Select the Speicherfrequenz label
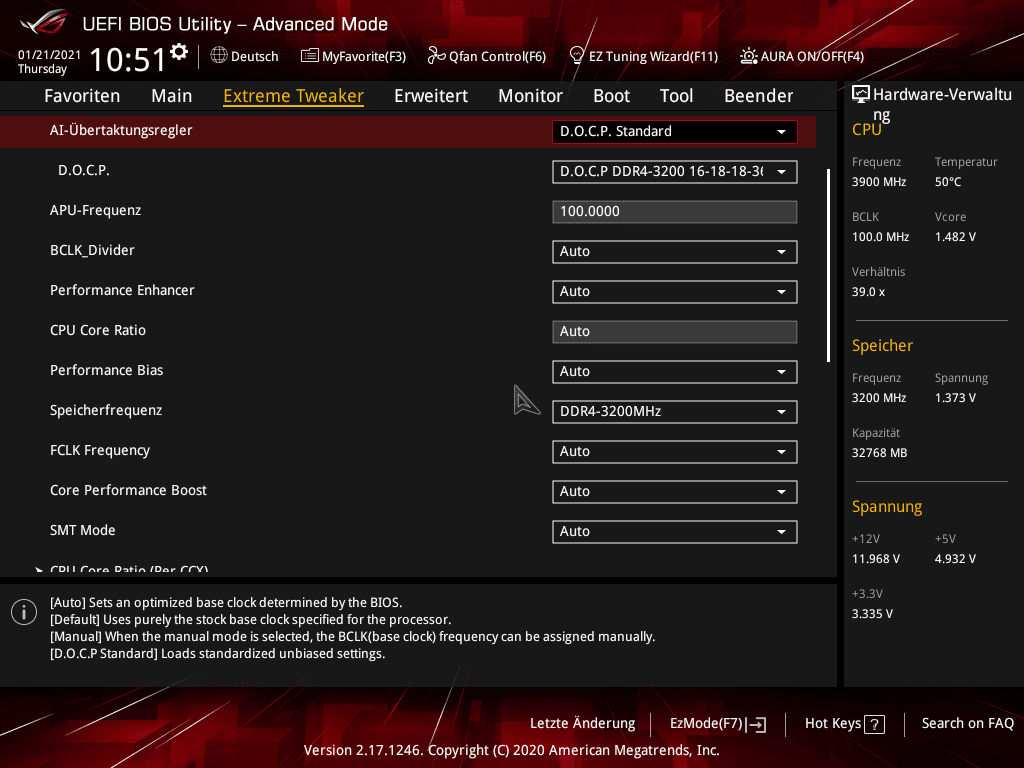 (106, 410)
